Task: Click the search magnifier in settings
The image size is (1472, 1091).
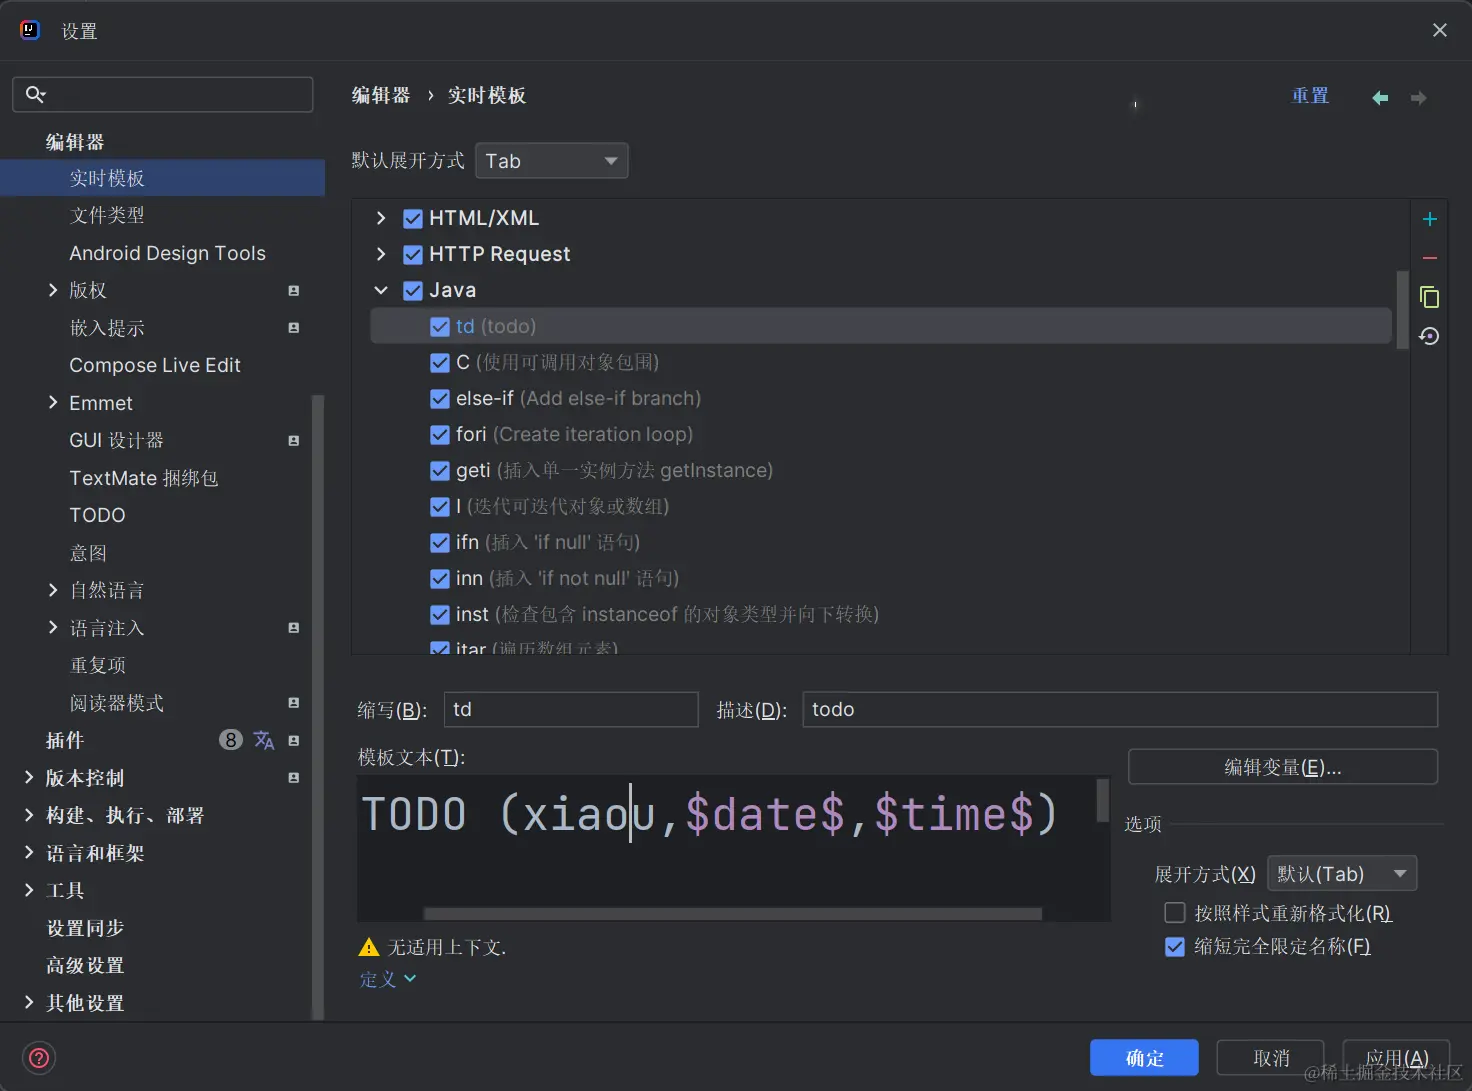Action: [x=36, y=93]
